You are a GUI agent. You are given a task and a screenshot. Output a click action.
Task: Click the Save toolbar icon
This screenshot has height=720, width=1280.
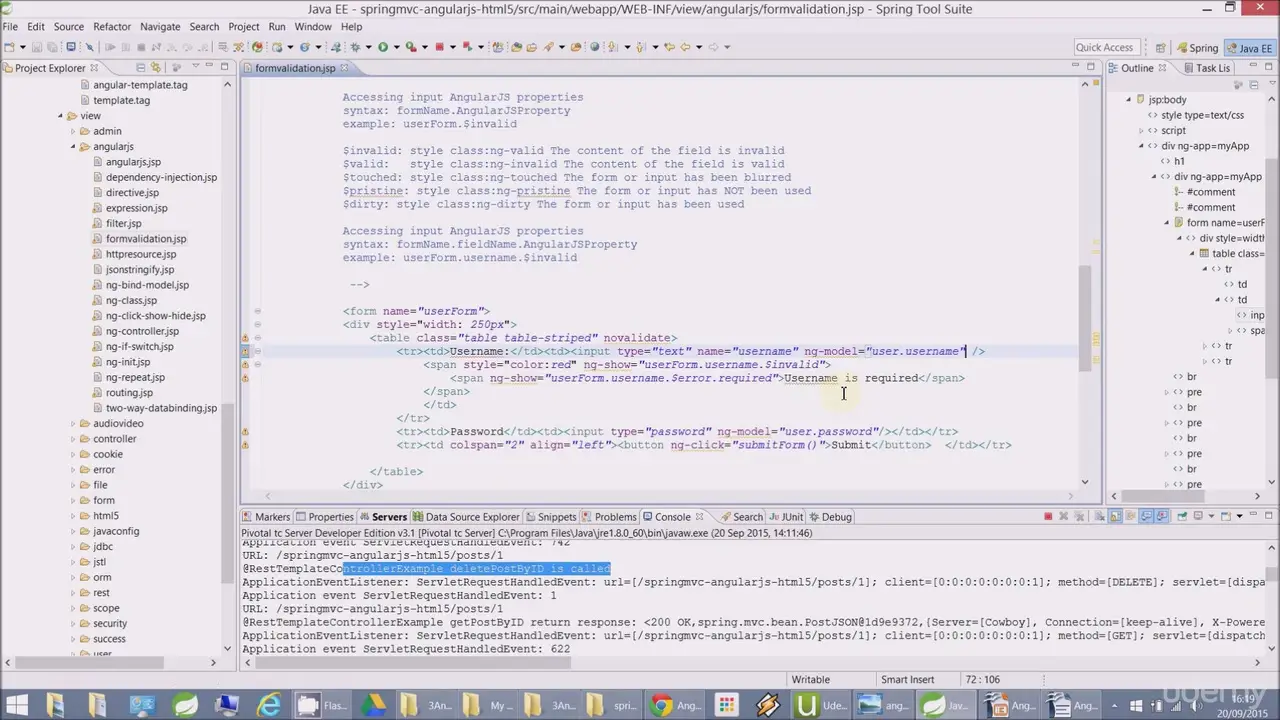coord(37,47)
